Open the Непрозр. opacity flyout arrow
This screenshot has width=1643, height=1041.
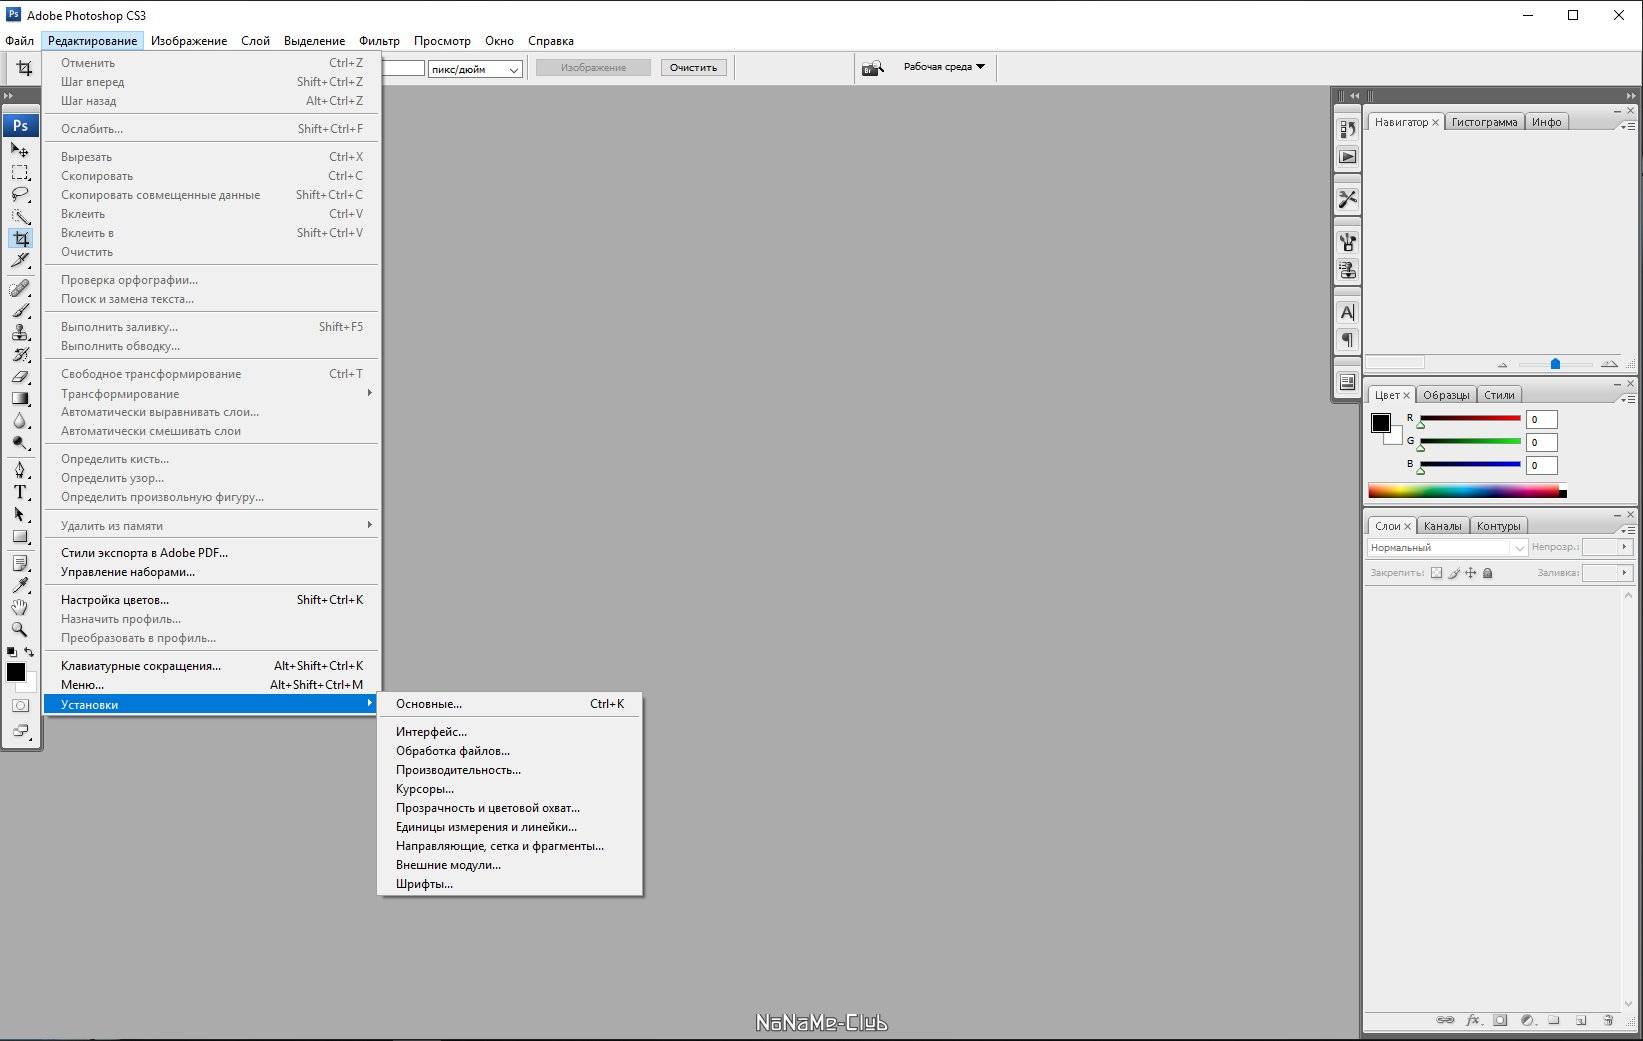point(1624,547)
